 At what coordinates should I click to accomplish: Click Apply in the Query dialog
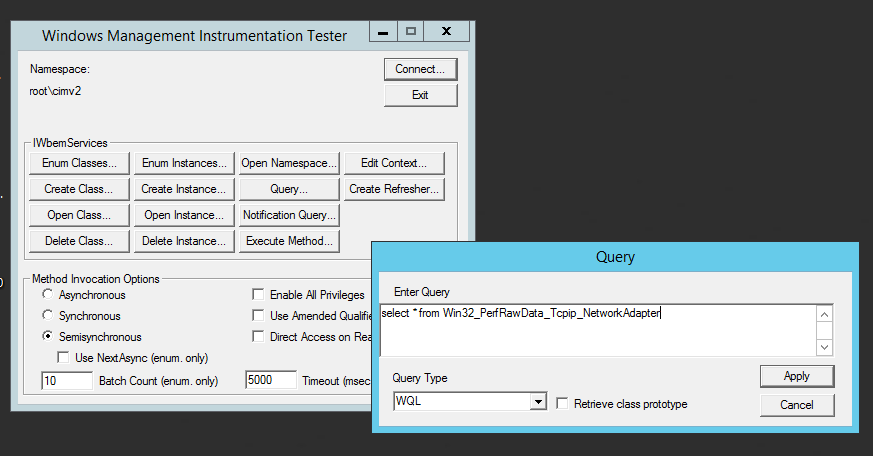click(797, 376)
